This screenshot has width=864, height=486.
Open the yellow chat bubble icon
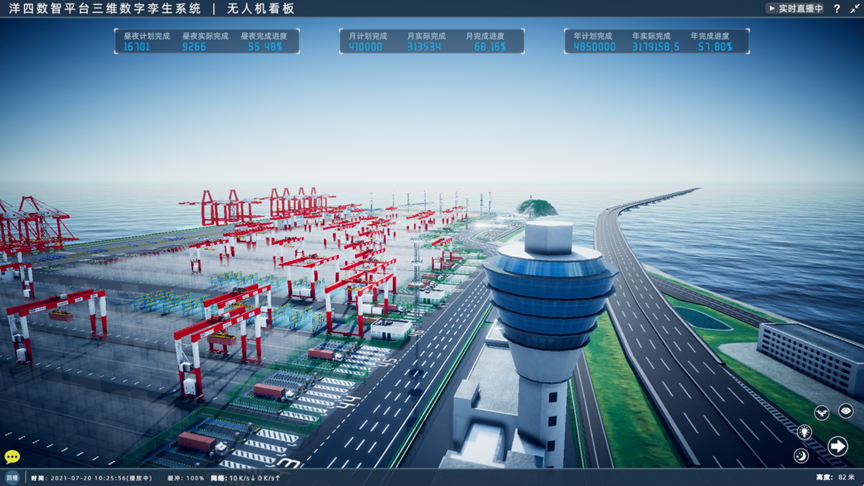tap(12, 457)
